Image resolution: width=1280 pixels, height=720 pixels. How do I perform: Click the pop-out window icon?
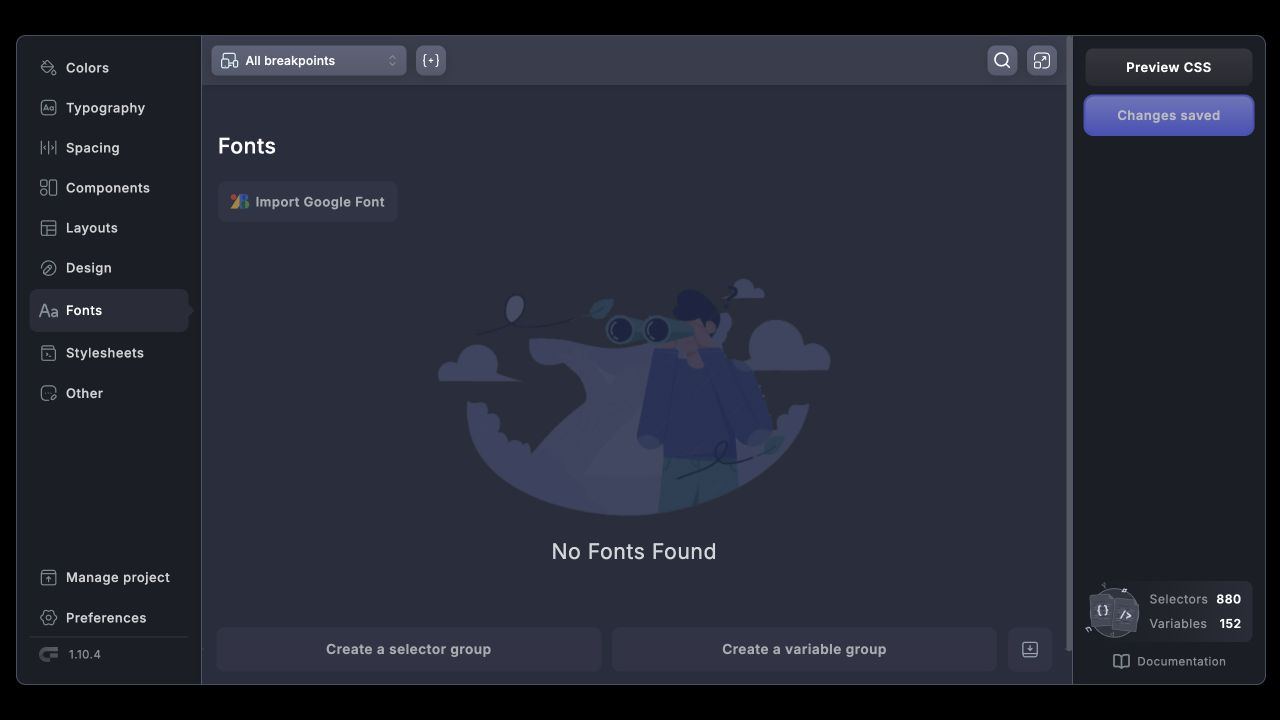point(1042,61)
